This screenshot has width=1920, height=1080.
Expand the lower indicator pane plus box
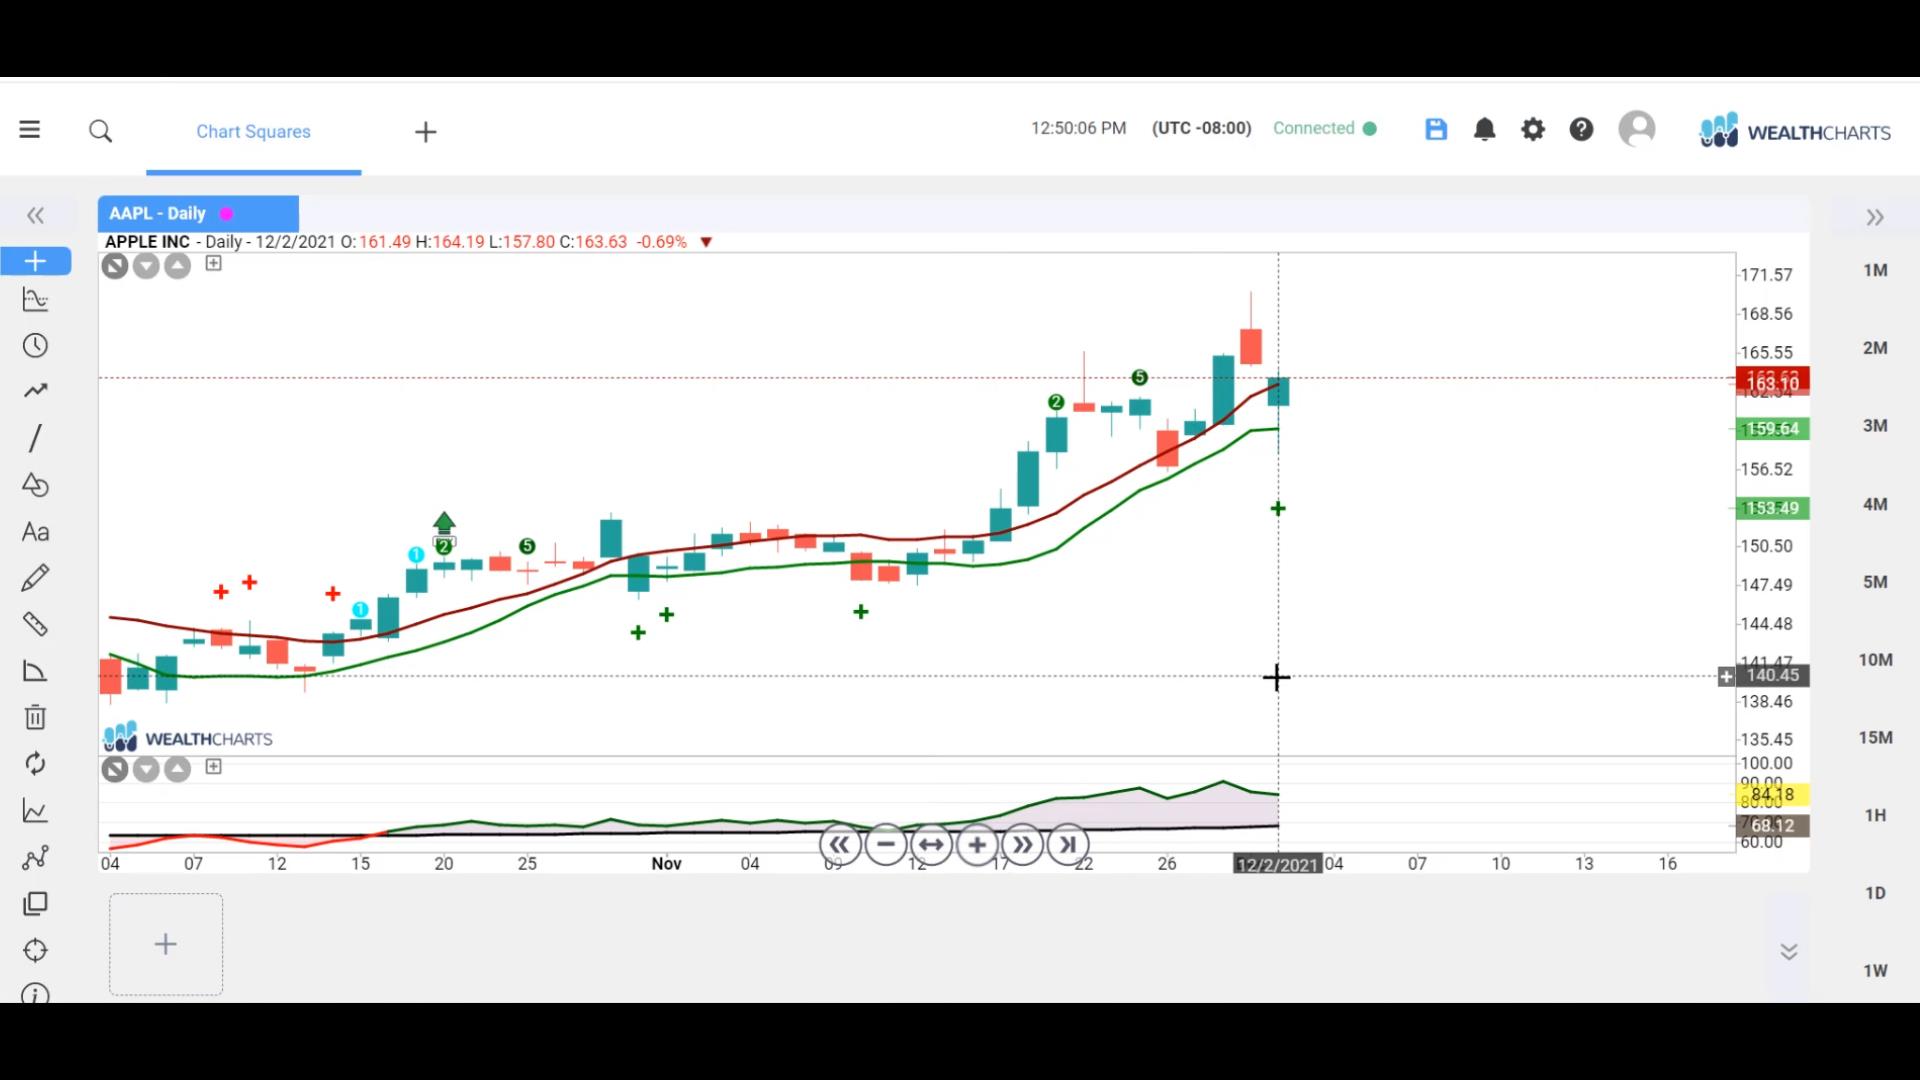click(213, 766)
